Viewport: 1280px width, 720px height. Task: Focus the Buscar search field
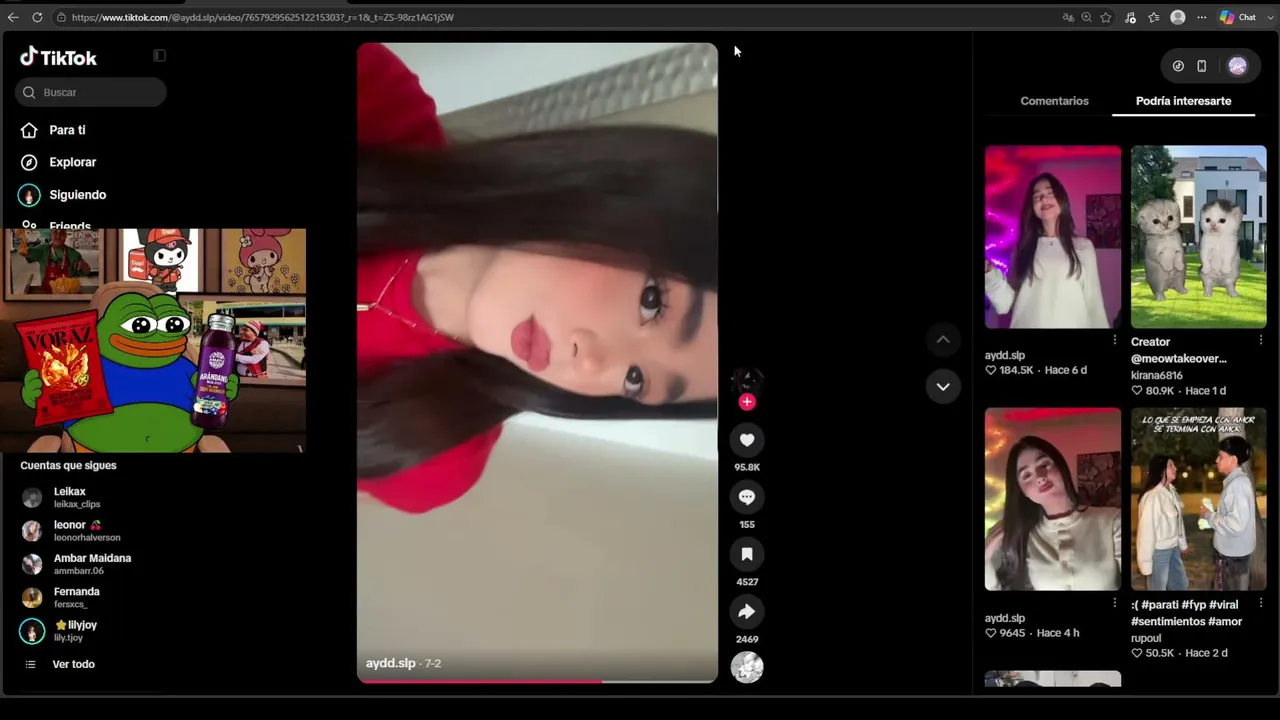[x=91, y=92]
